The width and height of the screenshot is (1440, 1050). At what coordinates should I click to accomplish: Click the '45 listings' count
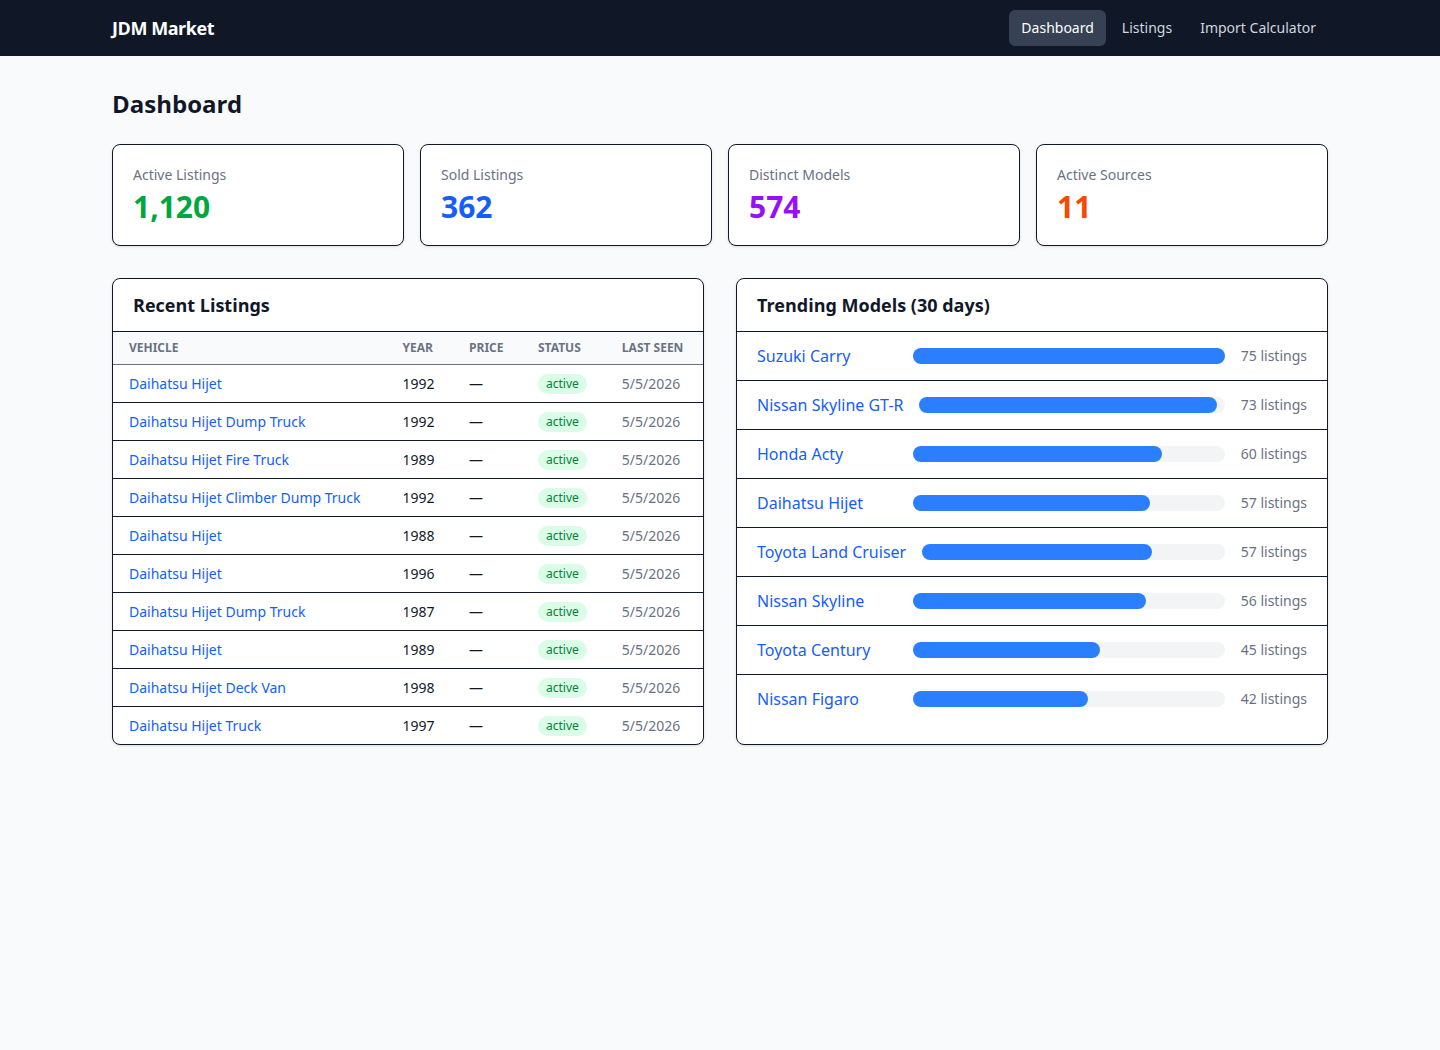1273,650
